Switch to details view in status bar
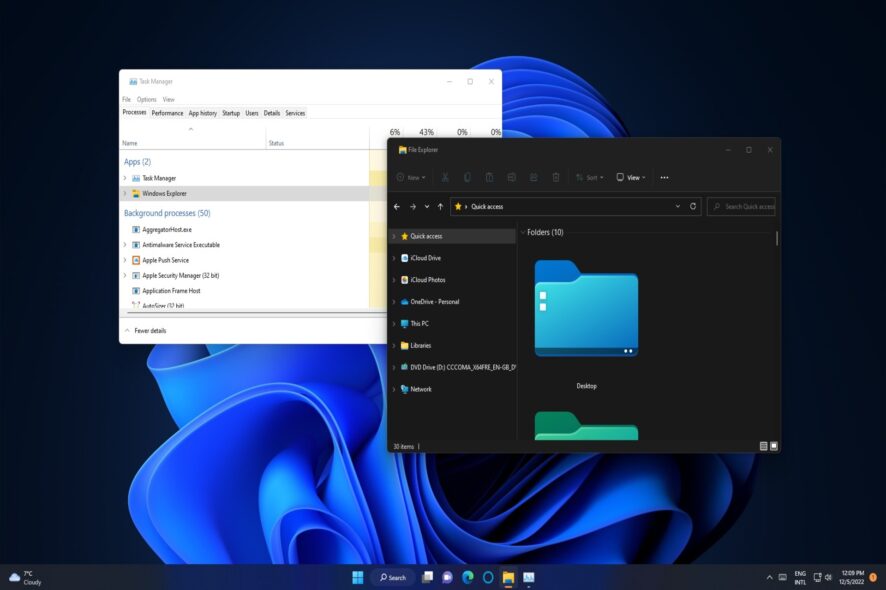Viewport: 886px width, 590px height. pyautogui.click(x=763, y=446)
